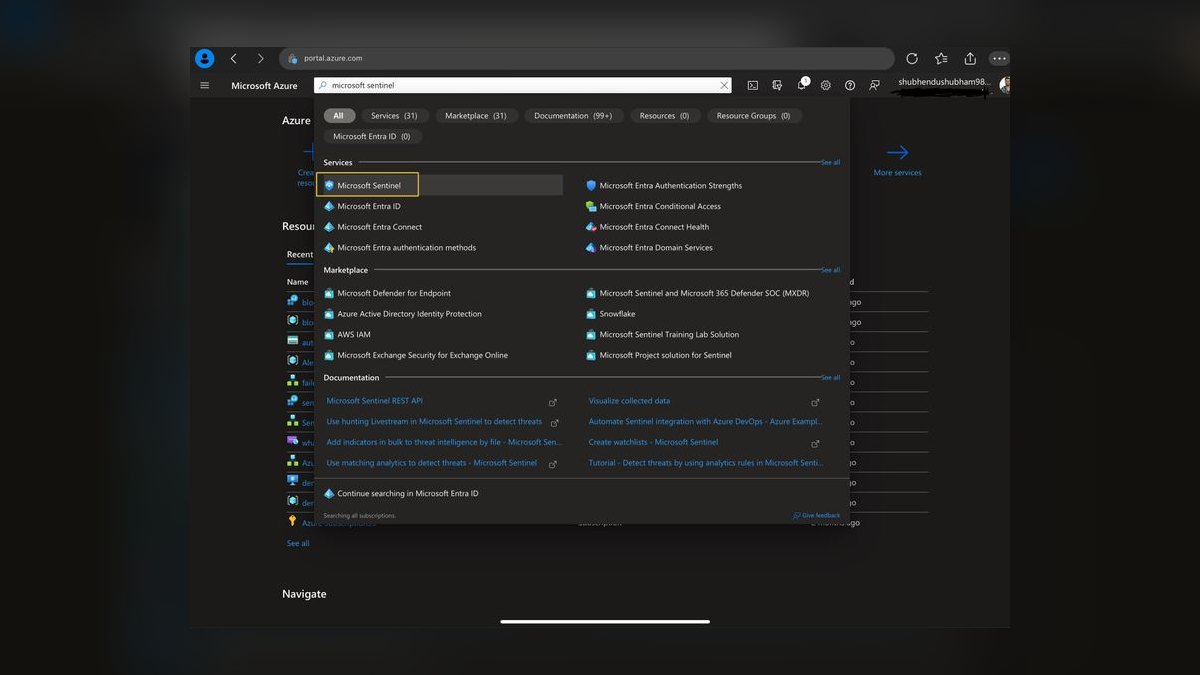Select the All filter pill
Image resolution: width=1200 pixels, height=675 pixels.
tap(338, 116)
